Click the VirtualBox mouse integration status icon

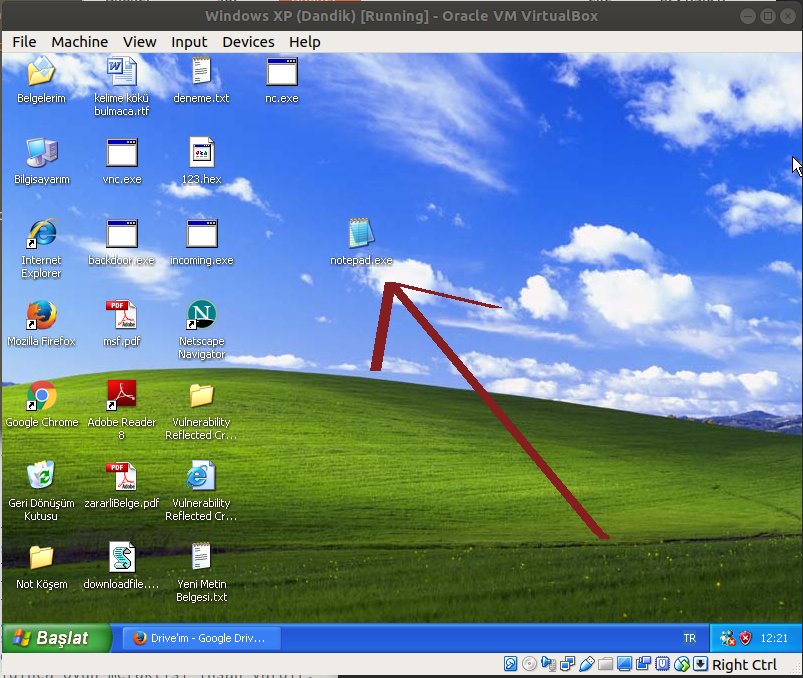681,664
